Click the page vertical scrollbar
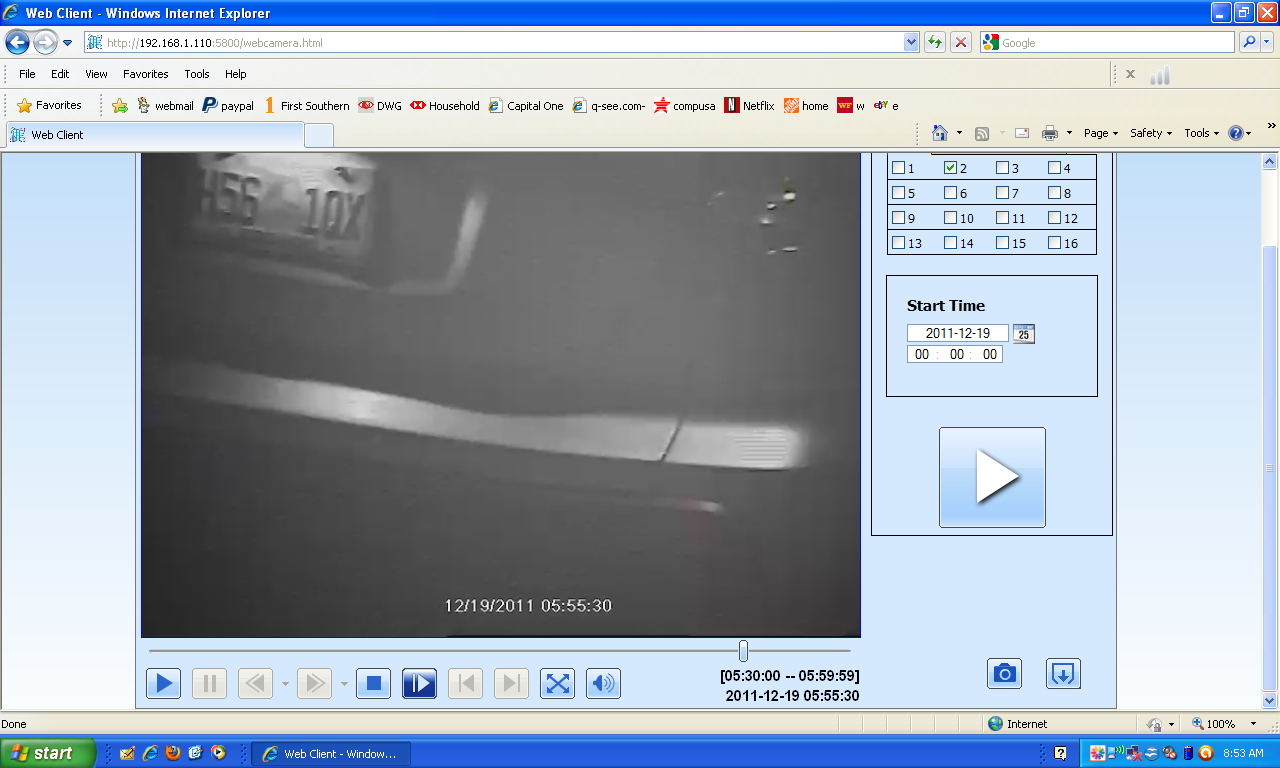 click(x=1270, y=430)
